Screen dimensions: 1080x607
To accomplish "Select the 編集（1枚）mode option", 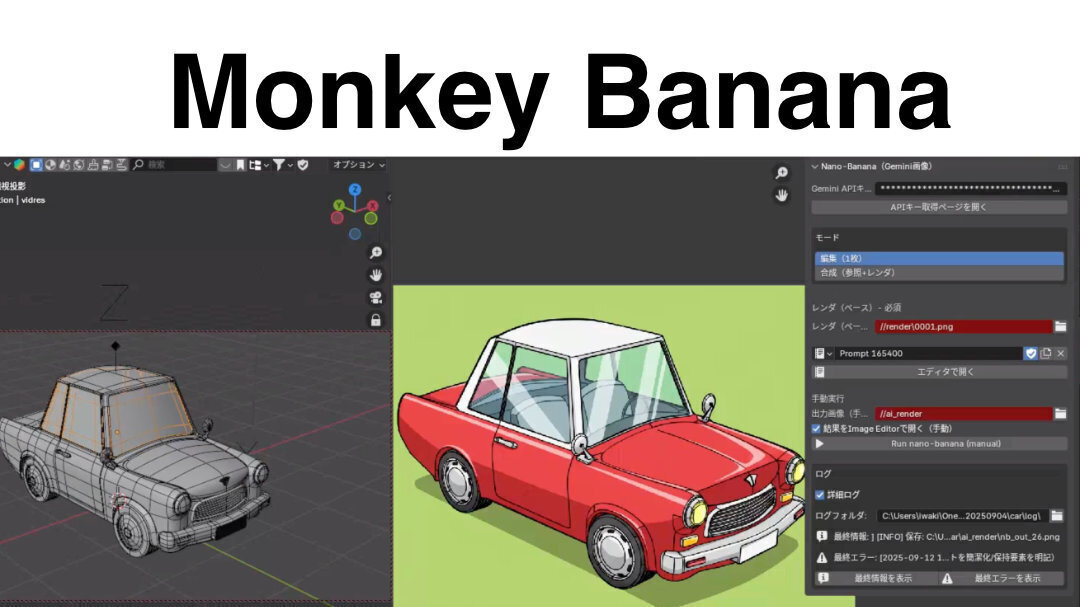I will 938,258.
